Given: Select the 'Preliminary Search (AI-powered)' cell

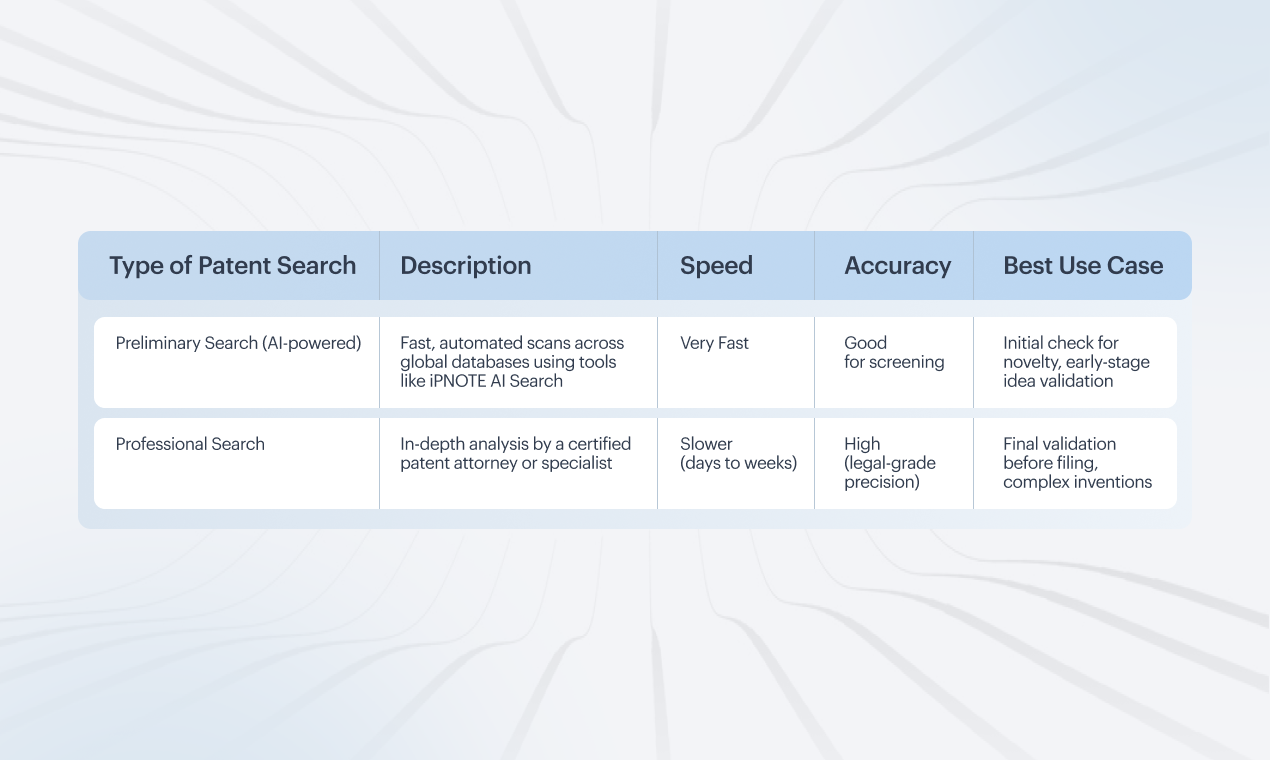Looking at the screenshot, I should point(238,343).
